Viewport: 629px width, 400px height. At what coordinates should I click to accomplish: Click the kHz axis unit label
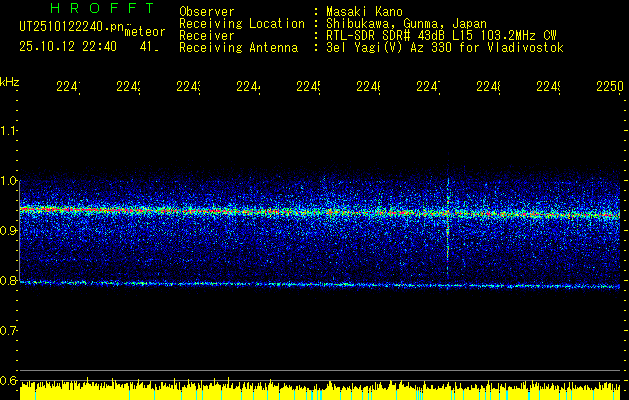click(10, 80)
